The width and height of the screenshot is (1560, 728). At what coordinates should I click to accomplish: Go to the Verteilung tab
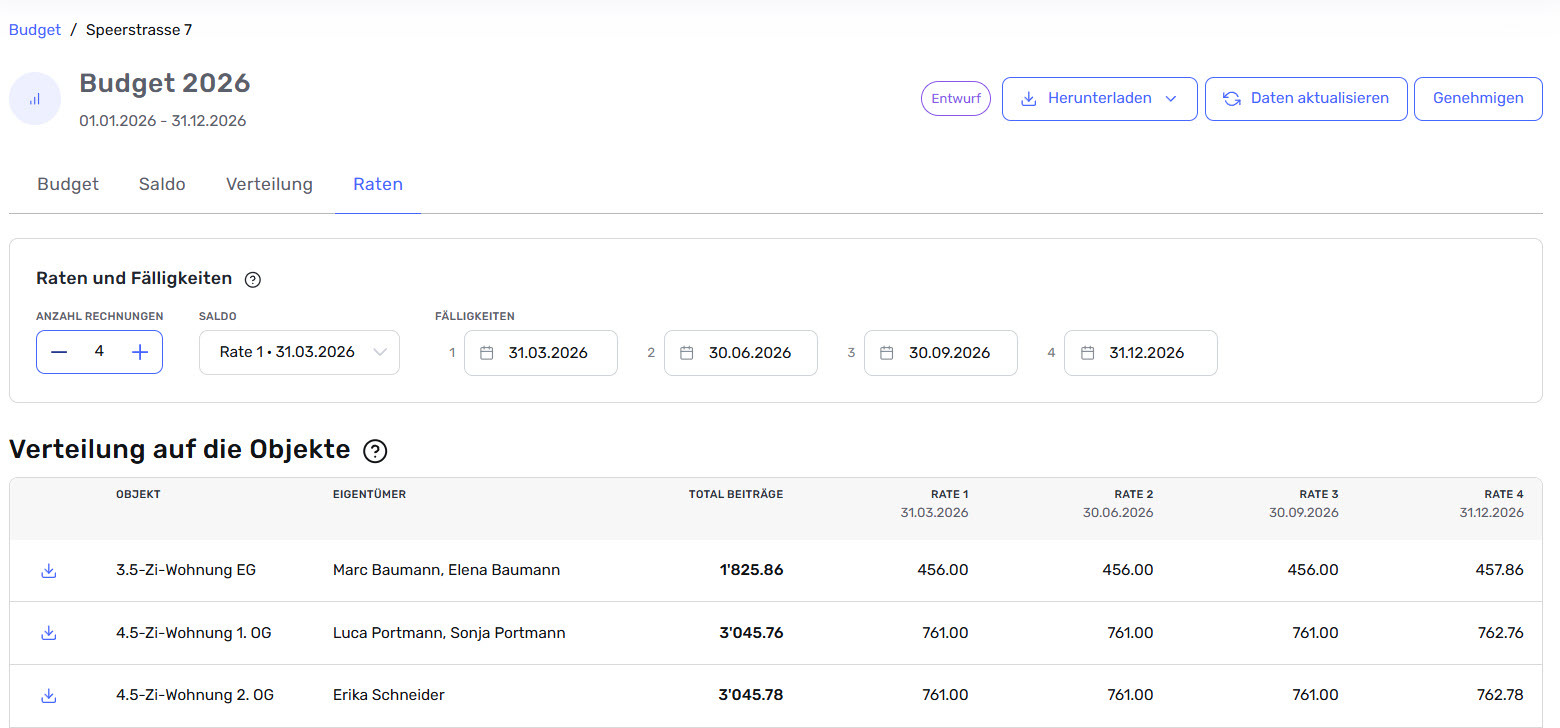click(x=269, y=184)
